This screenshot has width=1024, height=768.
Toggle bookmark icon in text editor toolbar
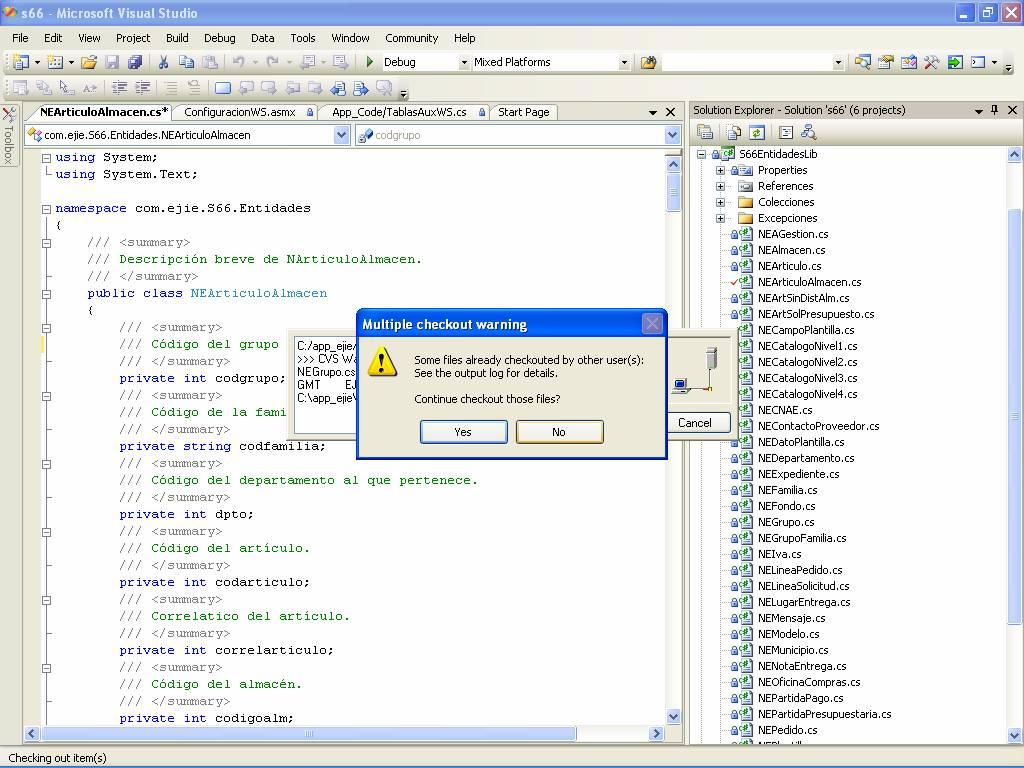(223, 88)
